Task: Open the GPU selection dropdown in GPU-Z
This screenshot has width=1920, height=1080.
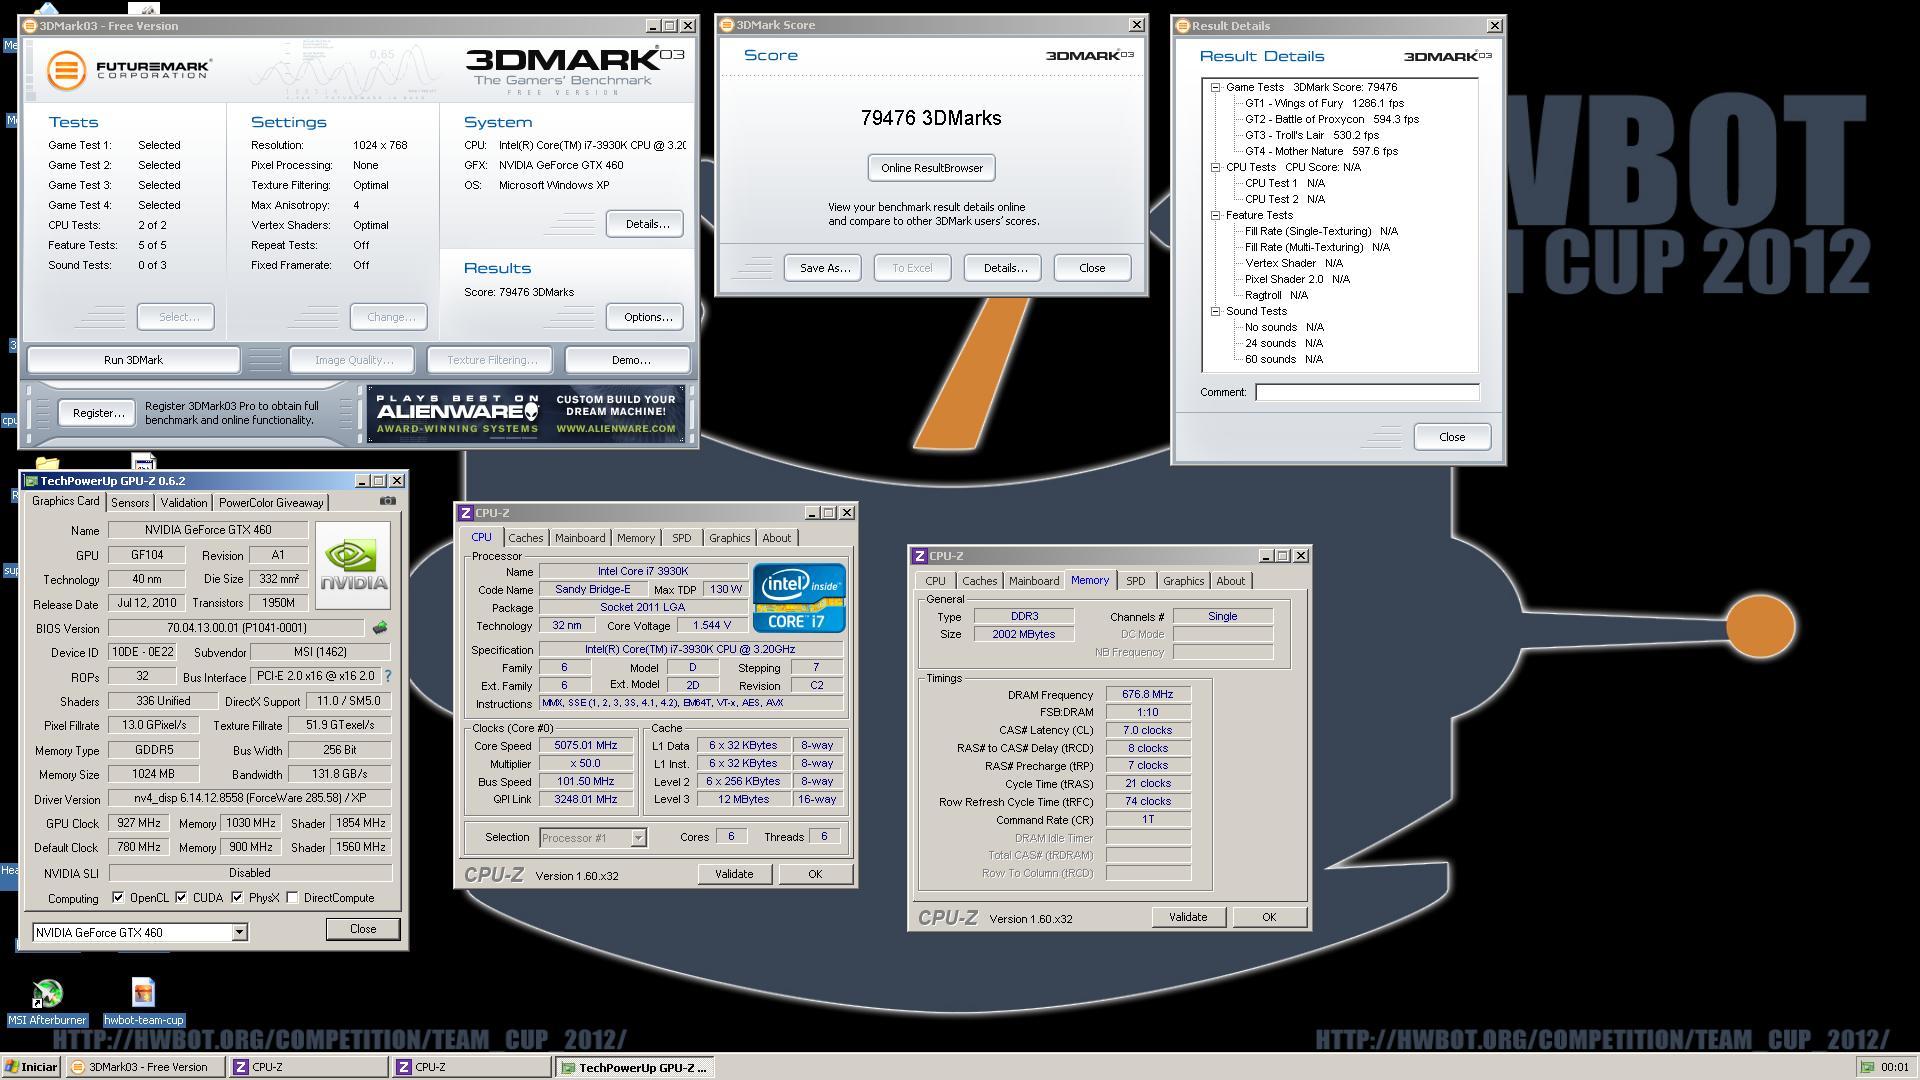Action: 239,932
